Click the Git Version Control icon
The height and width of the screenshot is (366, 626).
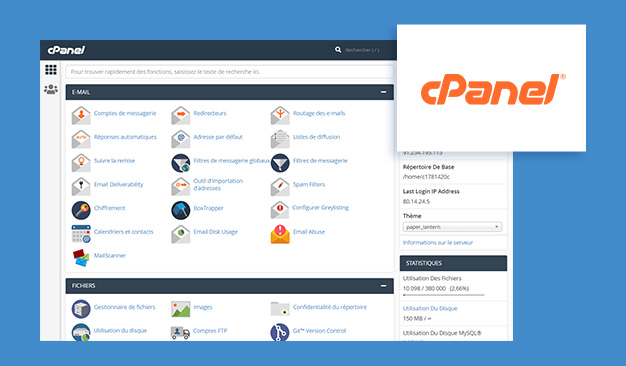pos(280,332)
